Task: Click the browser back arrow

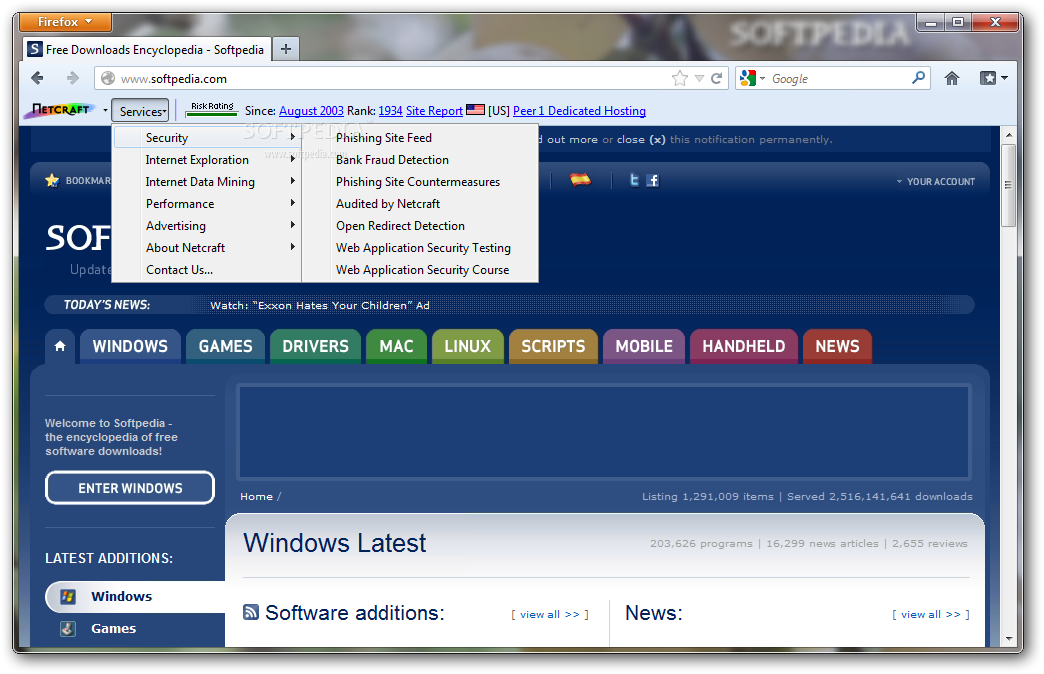Action: coord(37,79)
